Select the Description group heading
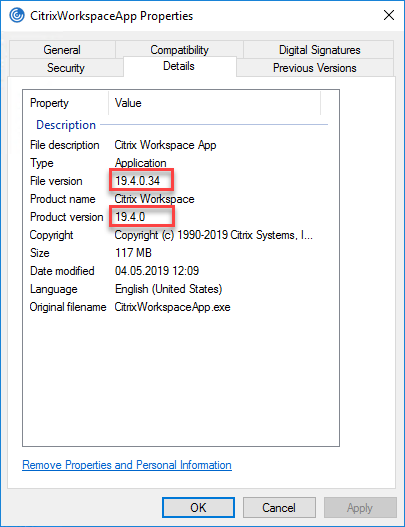Screen dimensions: 405x527 [66, 125]
